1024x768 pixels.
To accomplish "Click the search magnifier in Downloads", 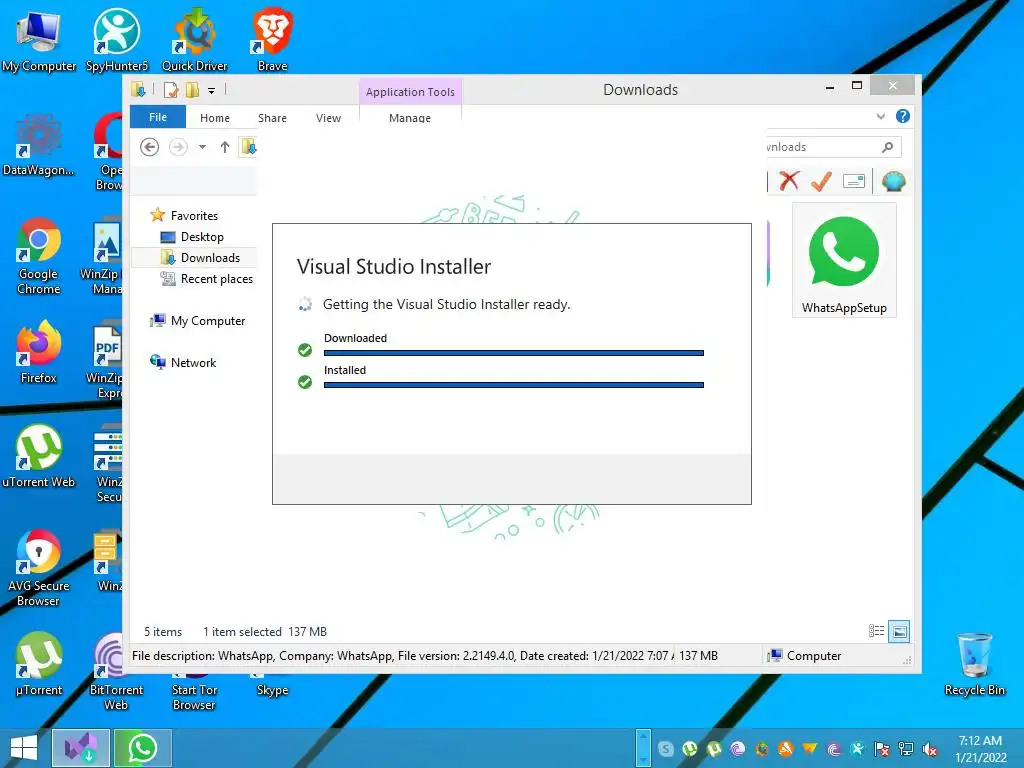I will 888,147.
